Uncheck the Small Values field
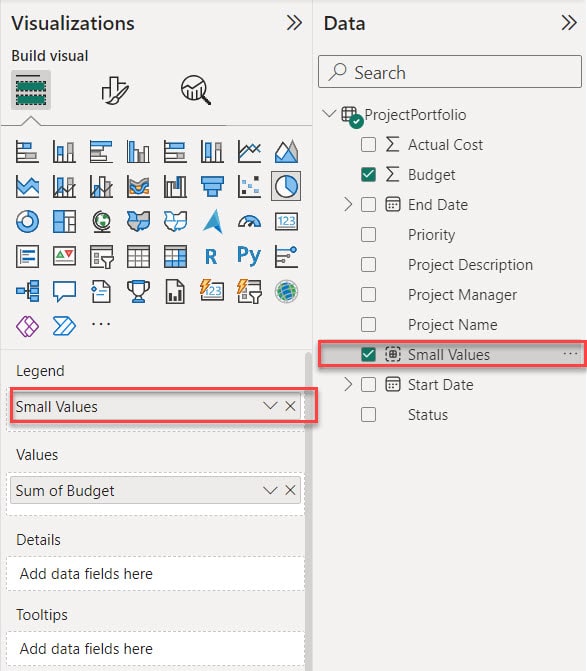This screenshot has height=671, width=587. tap(368, 354)
